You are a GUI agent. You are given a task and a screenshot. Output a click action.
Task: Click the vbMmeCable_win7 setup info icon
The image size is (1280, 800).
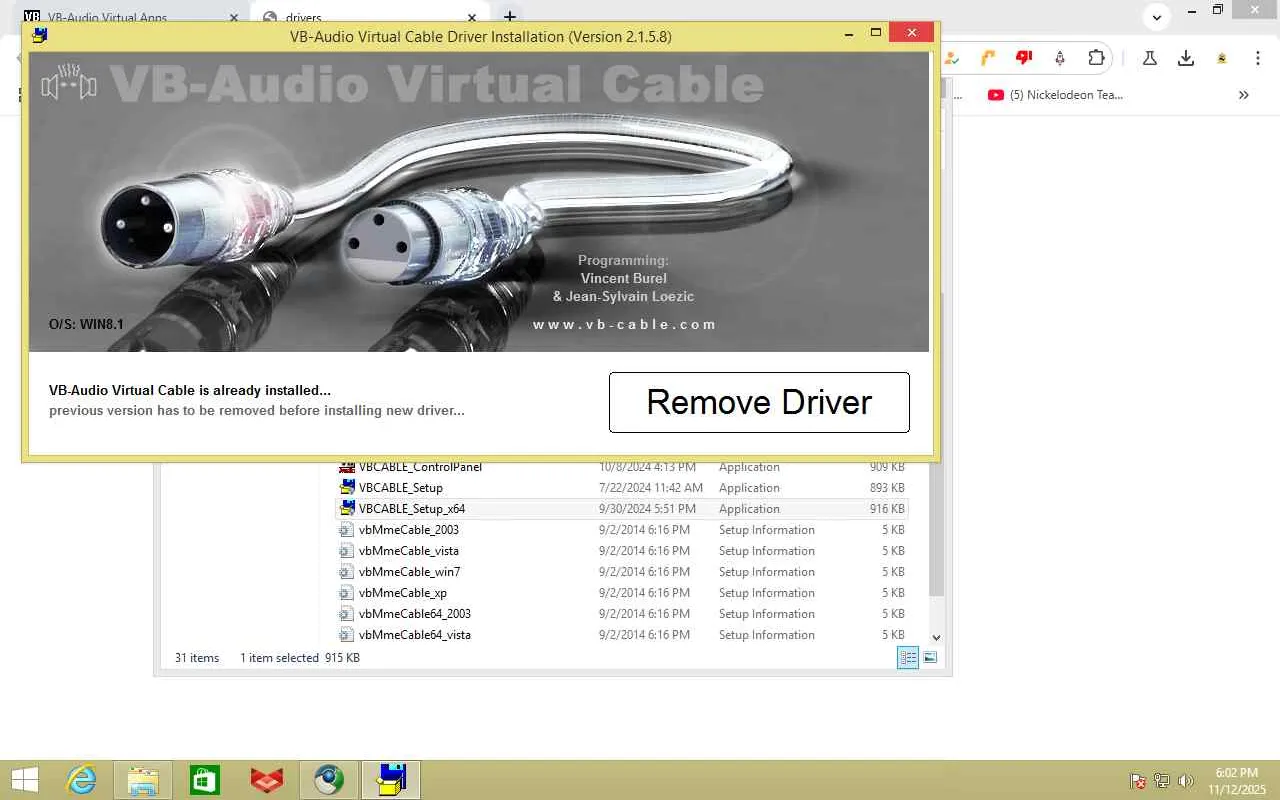(x=347, y=572)
